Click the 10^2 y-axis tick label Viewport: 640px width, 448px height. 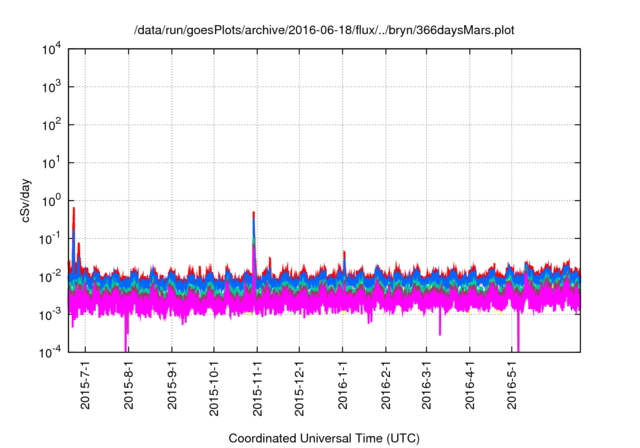tap(51, 125)
